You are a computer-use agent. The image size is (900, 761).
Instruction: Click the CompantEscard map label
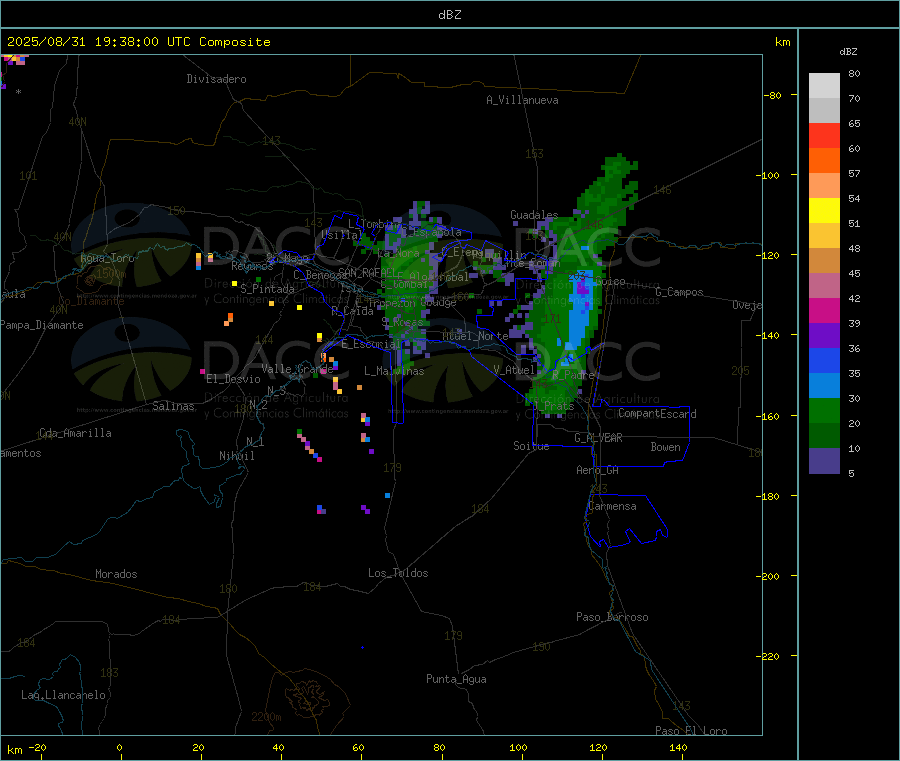657,414
